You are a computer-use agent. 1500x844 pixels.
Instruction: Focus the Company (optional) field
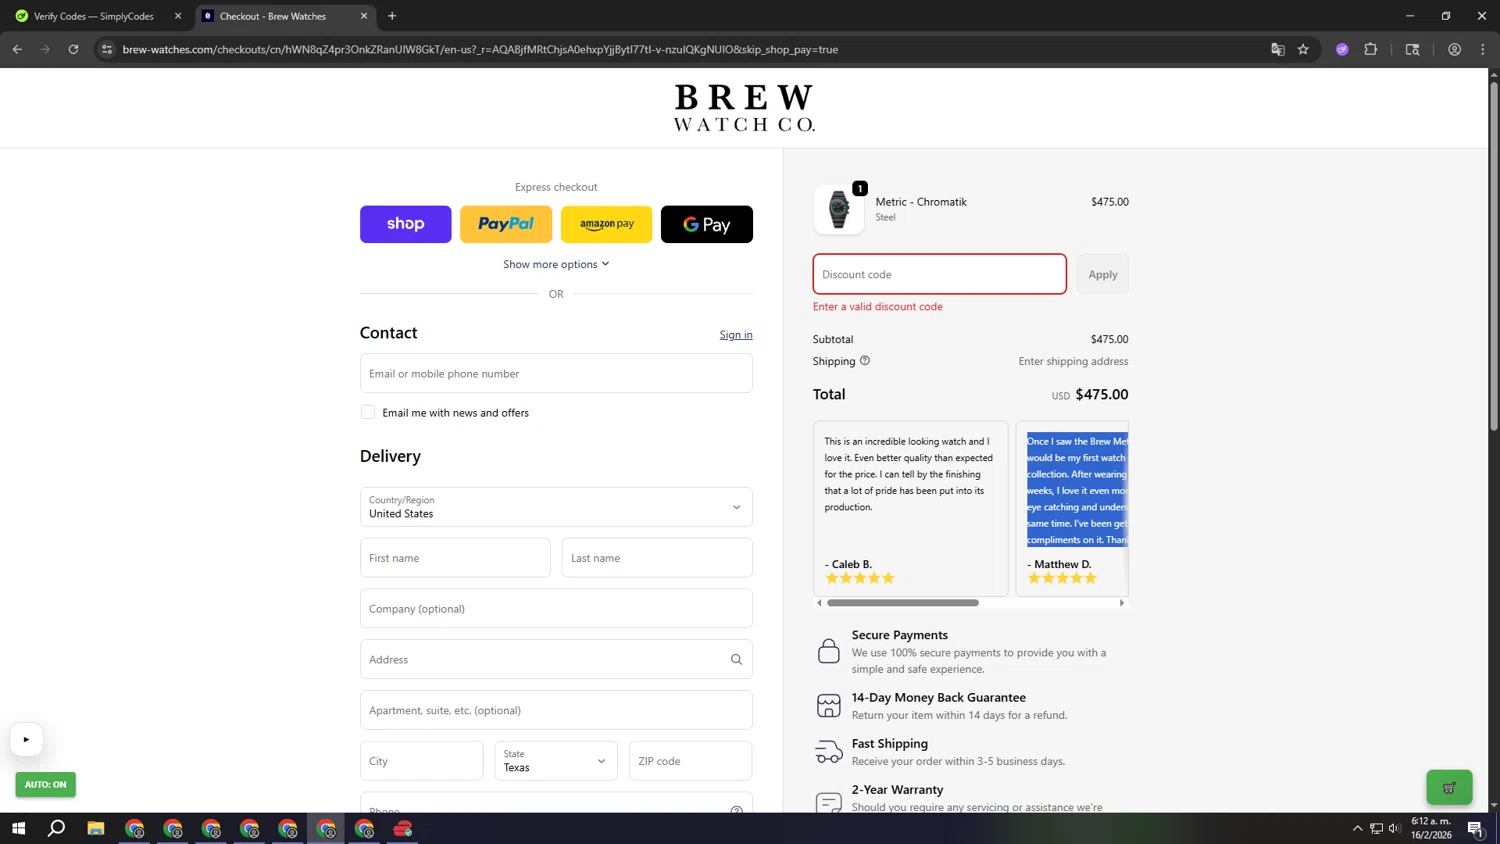pos(556,608)
